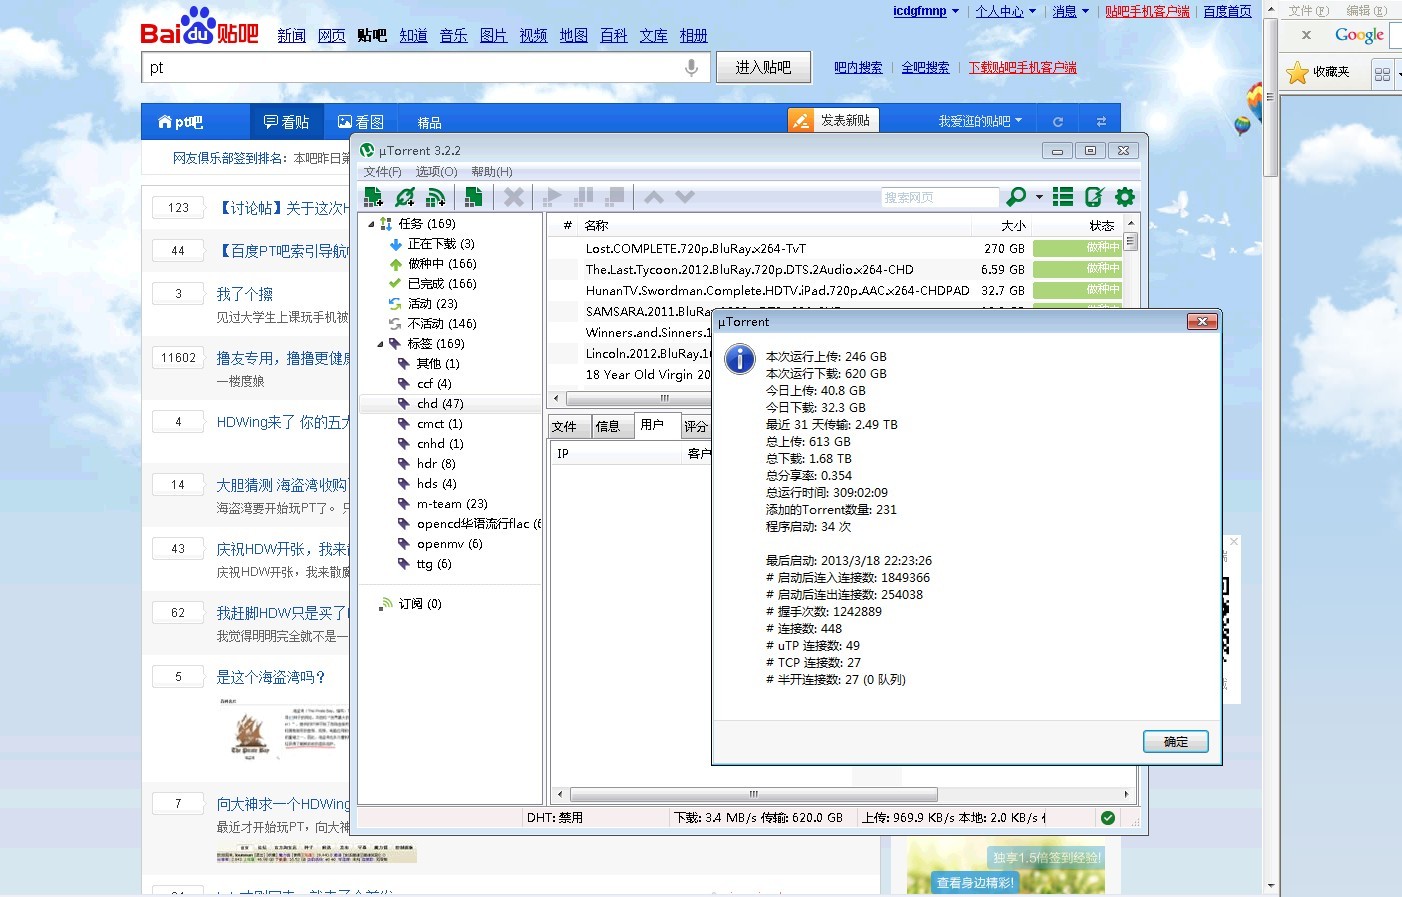Select 不活动 (146) in sidebar
Image resolution: width=1402 pixels, height=897 pixels.
pyautogui.click(x=442, y=324)
